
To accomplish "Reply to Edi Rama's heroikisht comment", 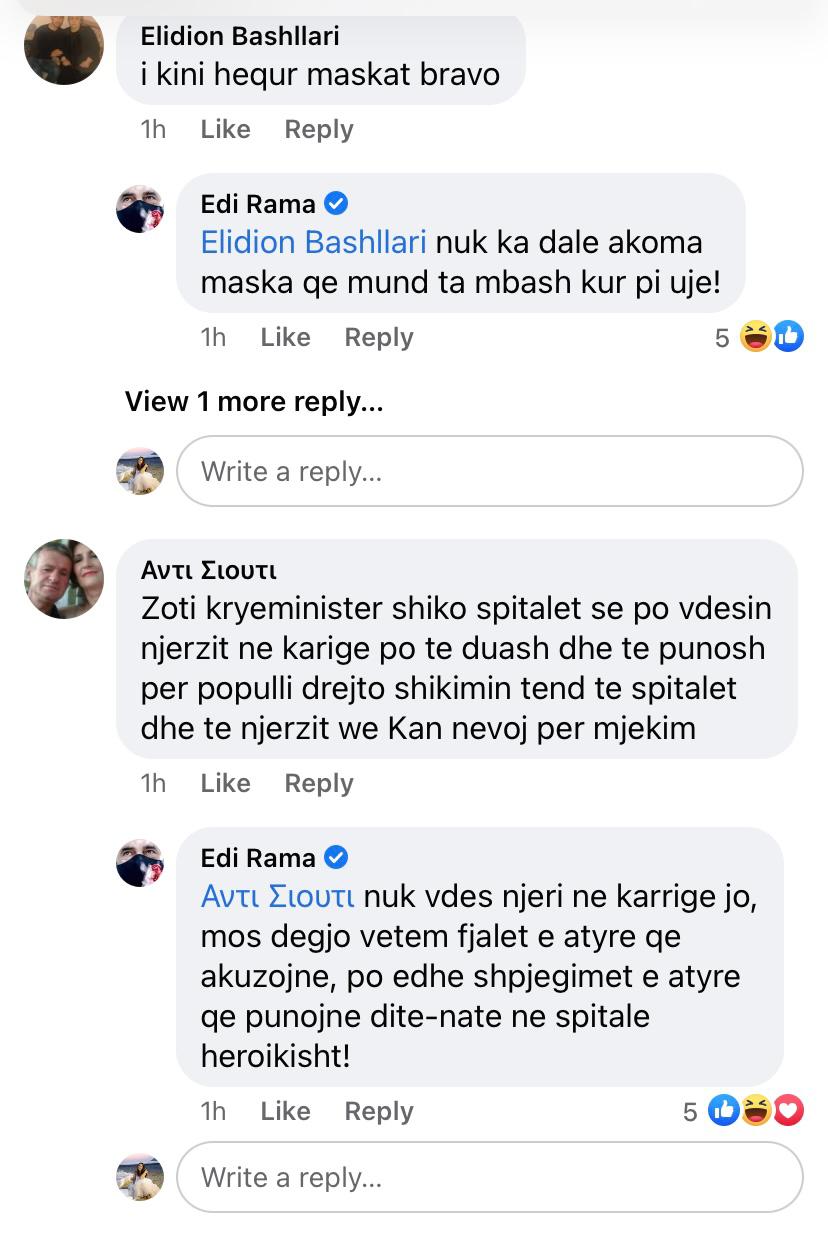I will pyautogui.click(x=379, y=1111).
